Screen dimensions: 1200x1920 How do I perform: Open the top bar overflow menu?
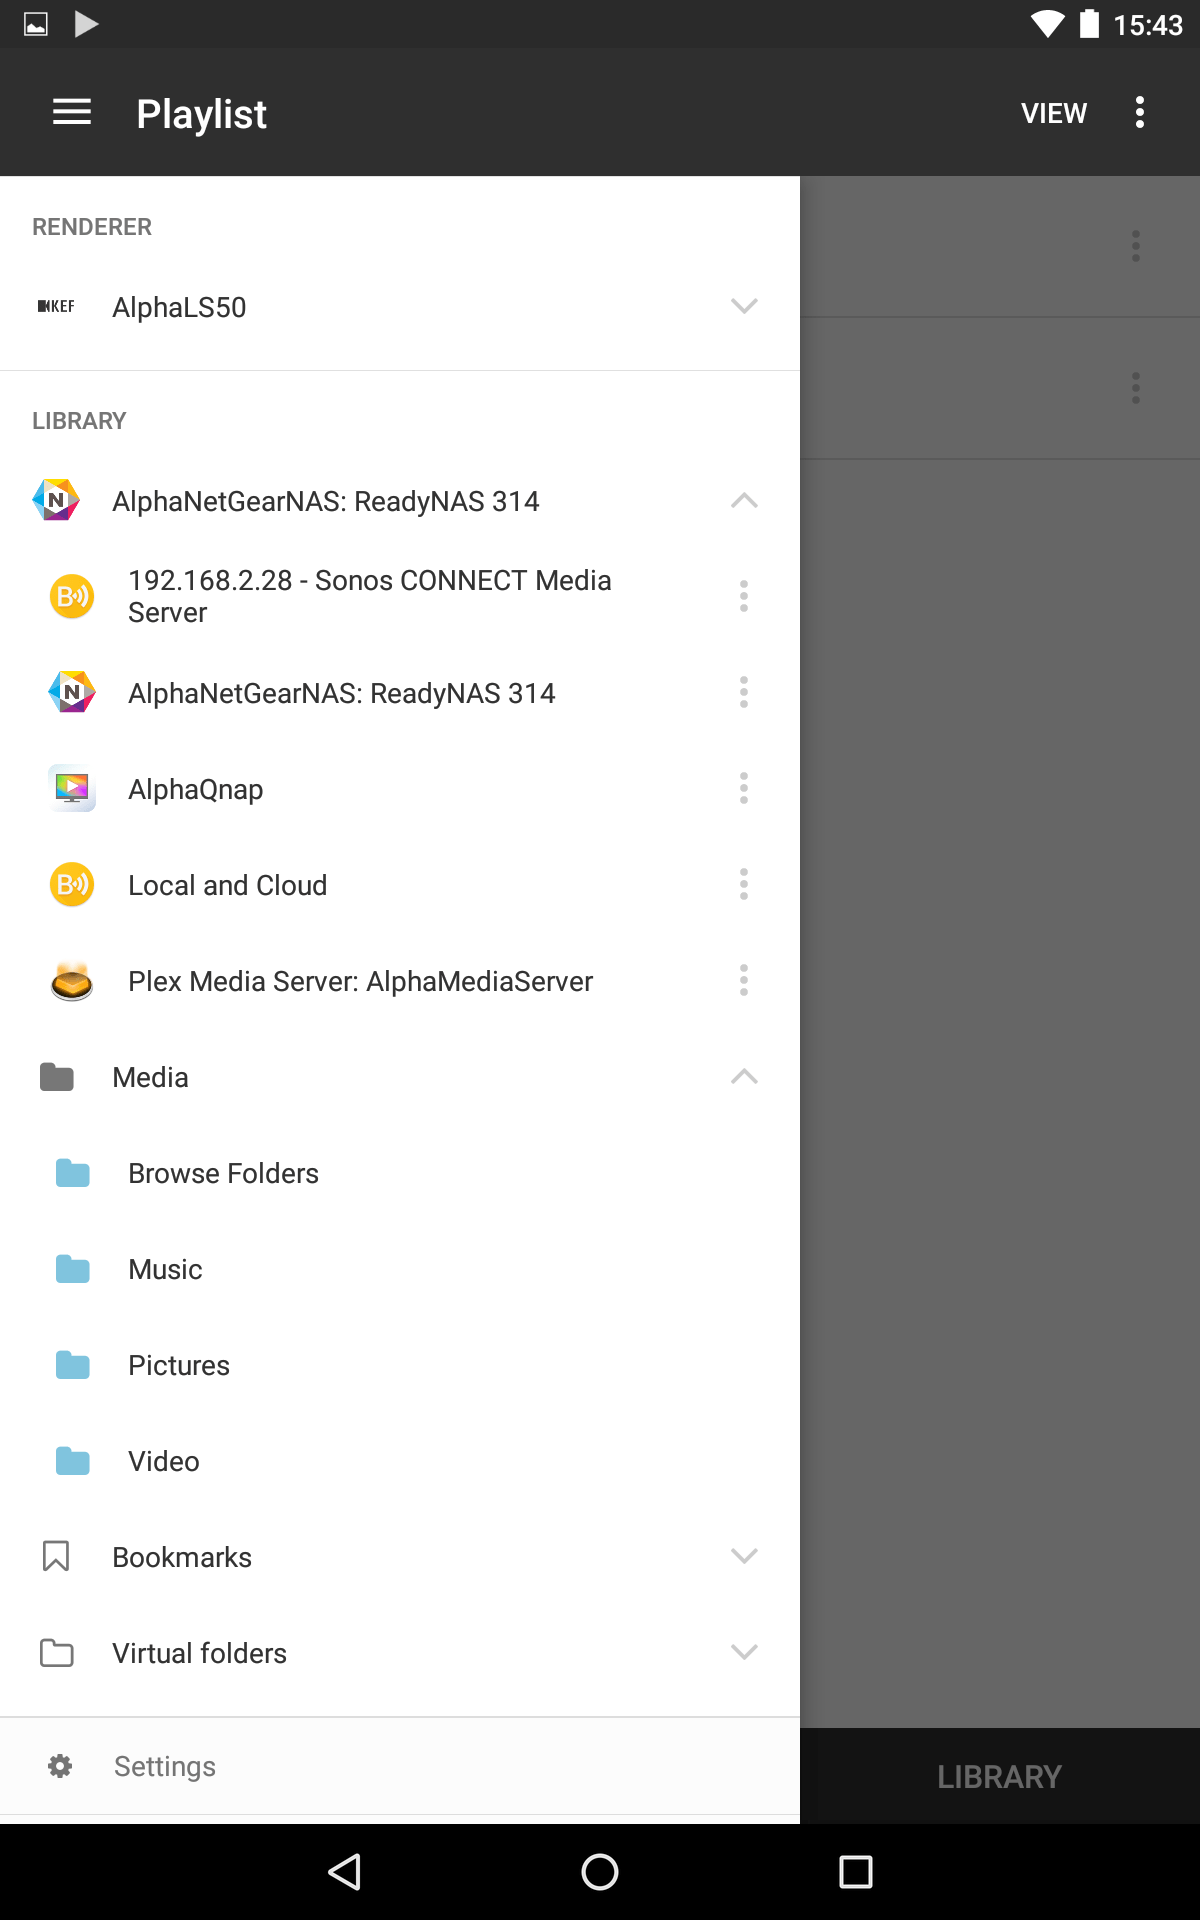point(1140,113)
